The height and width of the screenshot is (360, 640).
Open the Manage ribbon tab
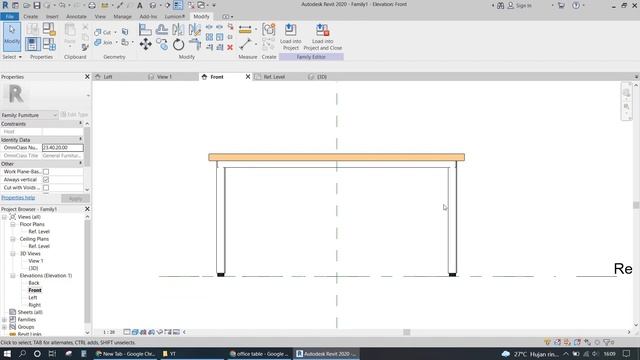(122, 17)
